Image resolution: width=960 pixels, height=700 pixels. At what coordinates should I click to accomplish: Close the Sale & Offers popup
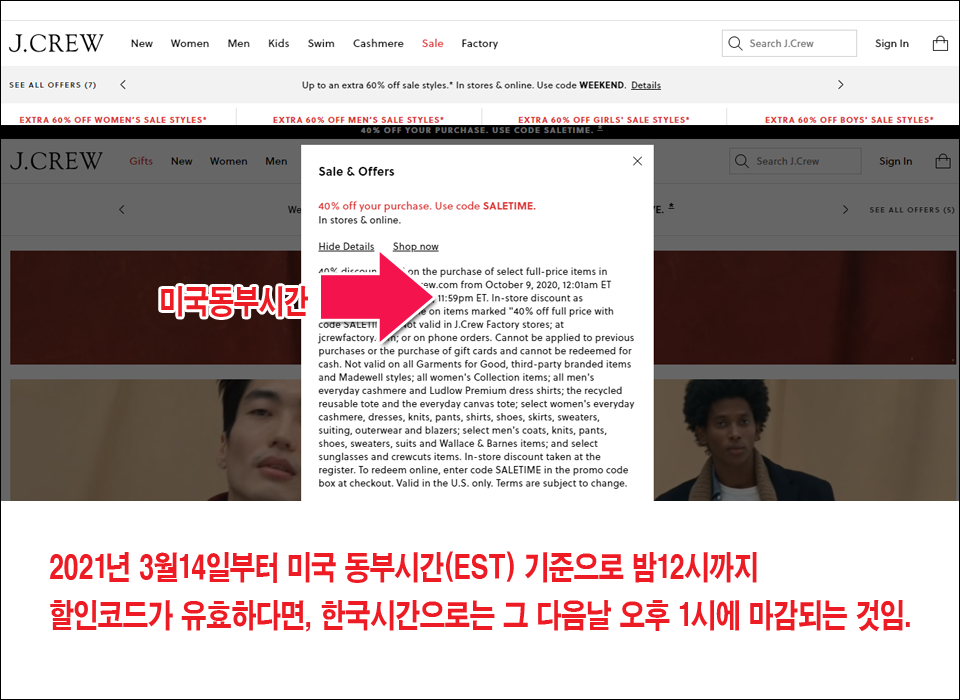click(637, 161)
